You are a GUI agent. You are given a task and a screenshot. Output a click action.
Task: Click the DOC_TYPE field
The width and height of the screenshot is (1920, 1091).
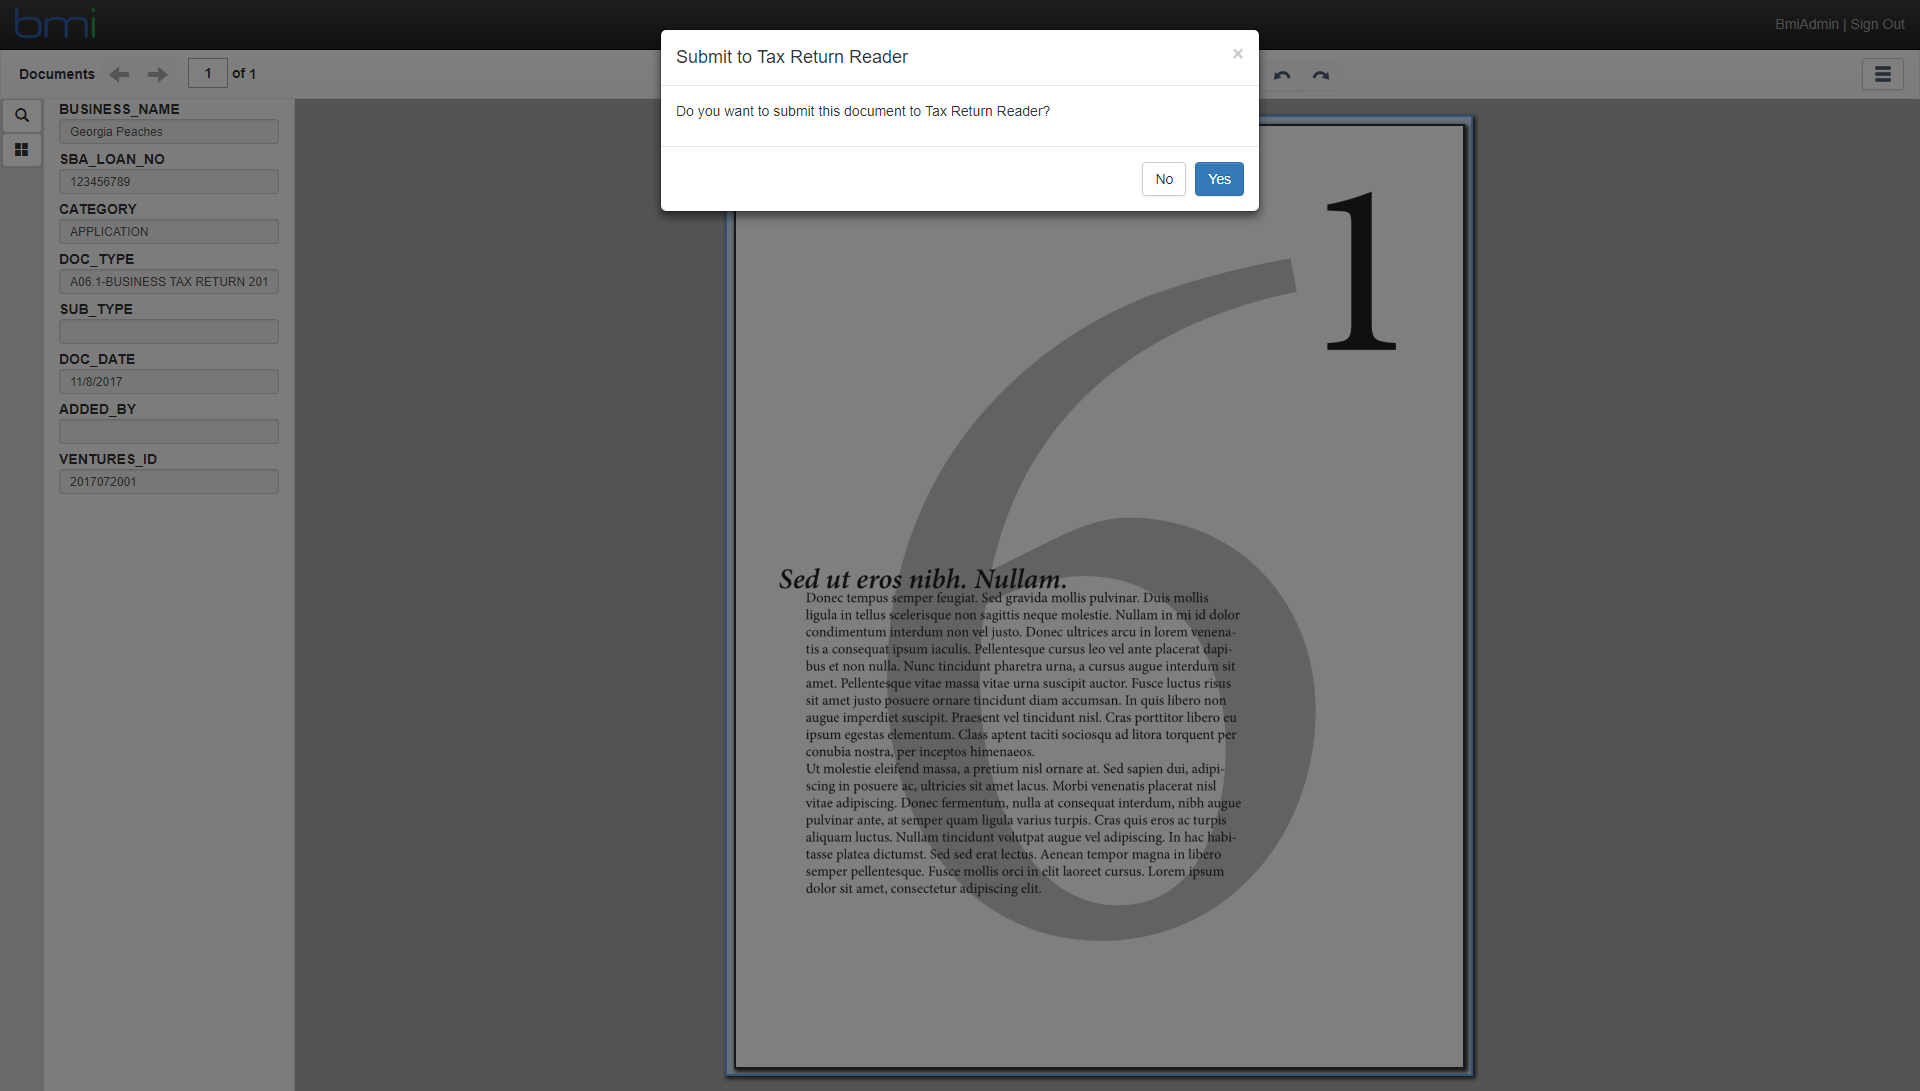169,282
